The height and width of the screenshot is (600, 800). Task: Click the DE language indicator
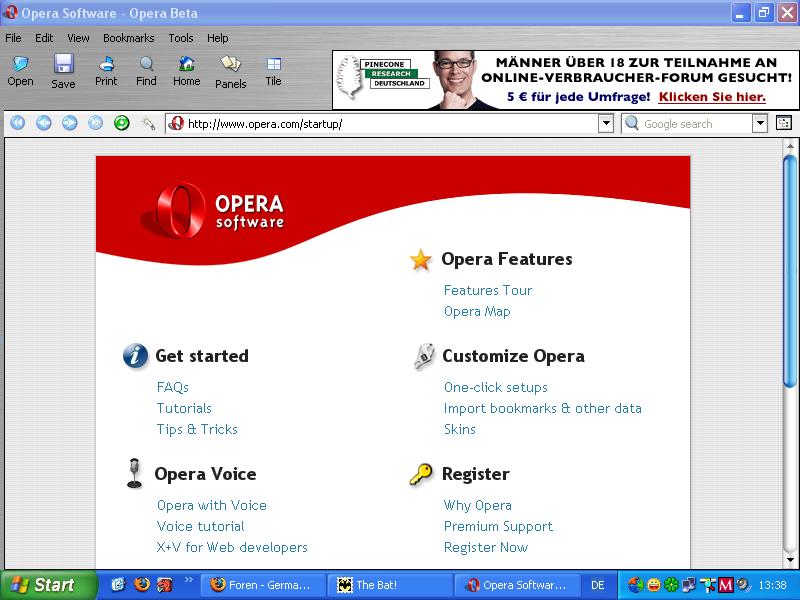(x=597, y=585)
